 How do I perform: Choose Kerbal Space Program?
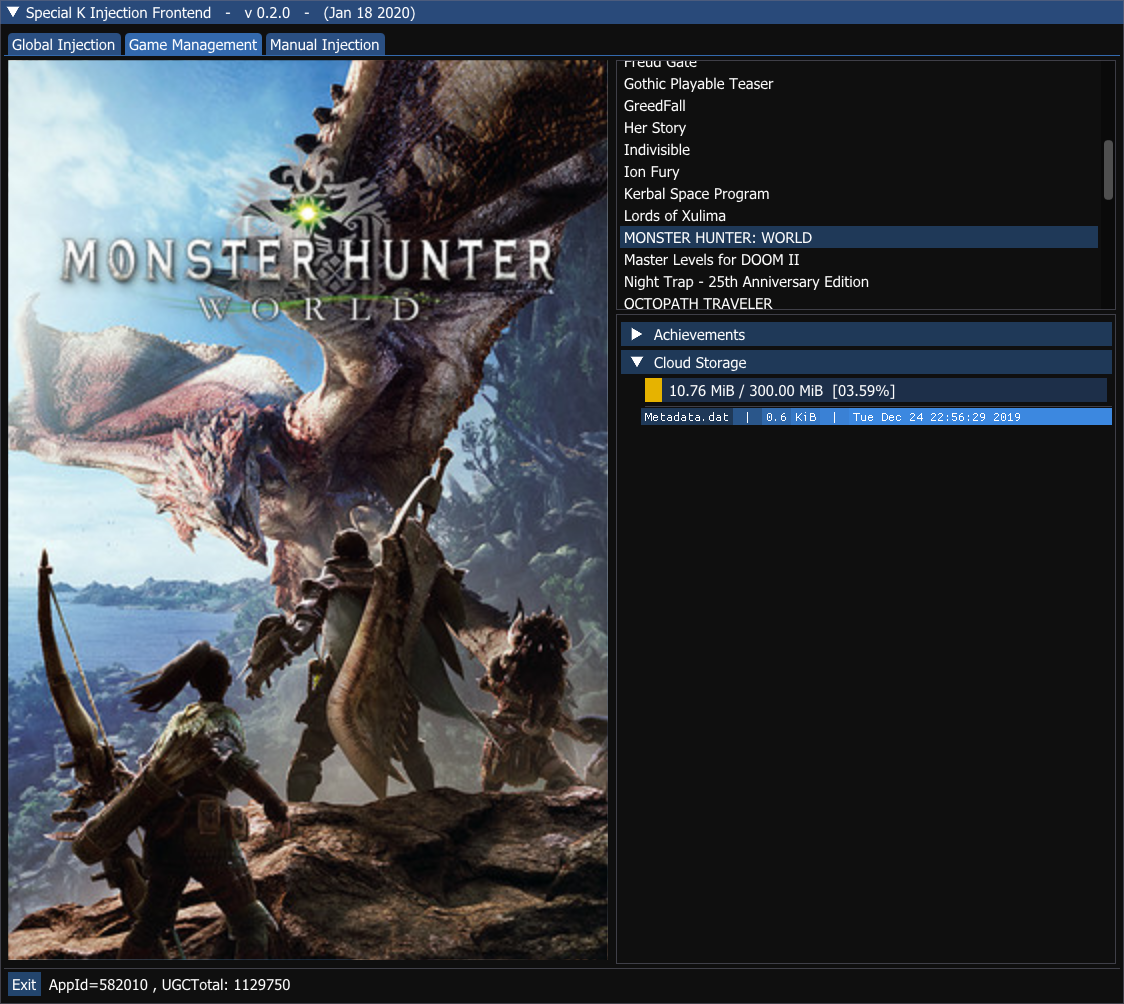click(x=696, y=194)
